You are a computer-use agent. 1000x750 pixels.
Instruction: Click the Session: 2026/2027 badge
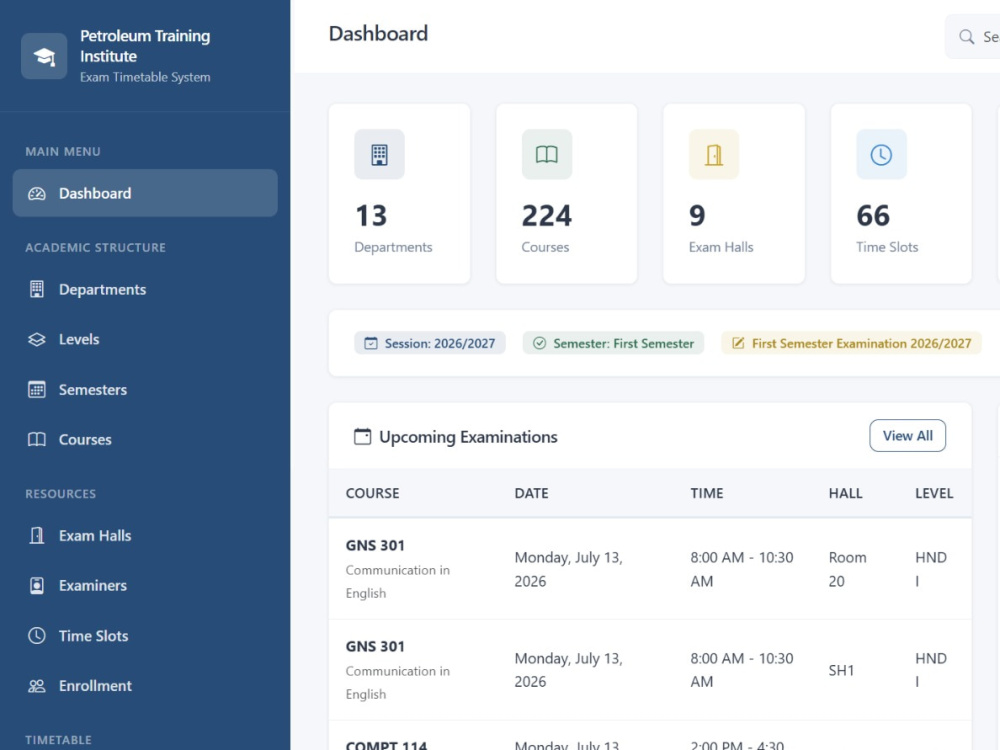click(430, 343)
